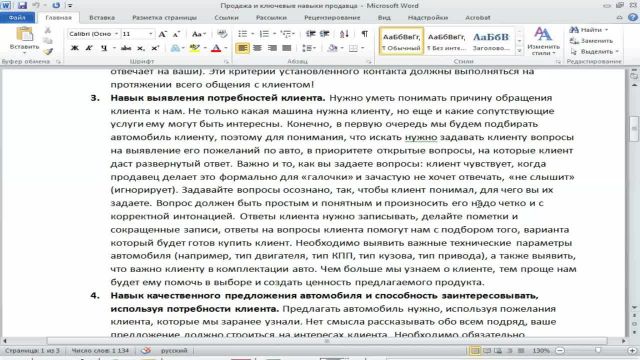
Task: Increase font size with the grow font icon
Action: click(162, 34)
